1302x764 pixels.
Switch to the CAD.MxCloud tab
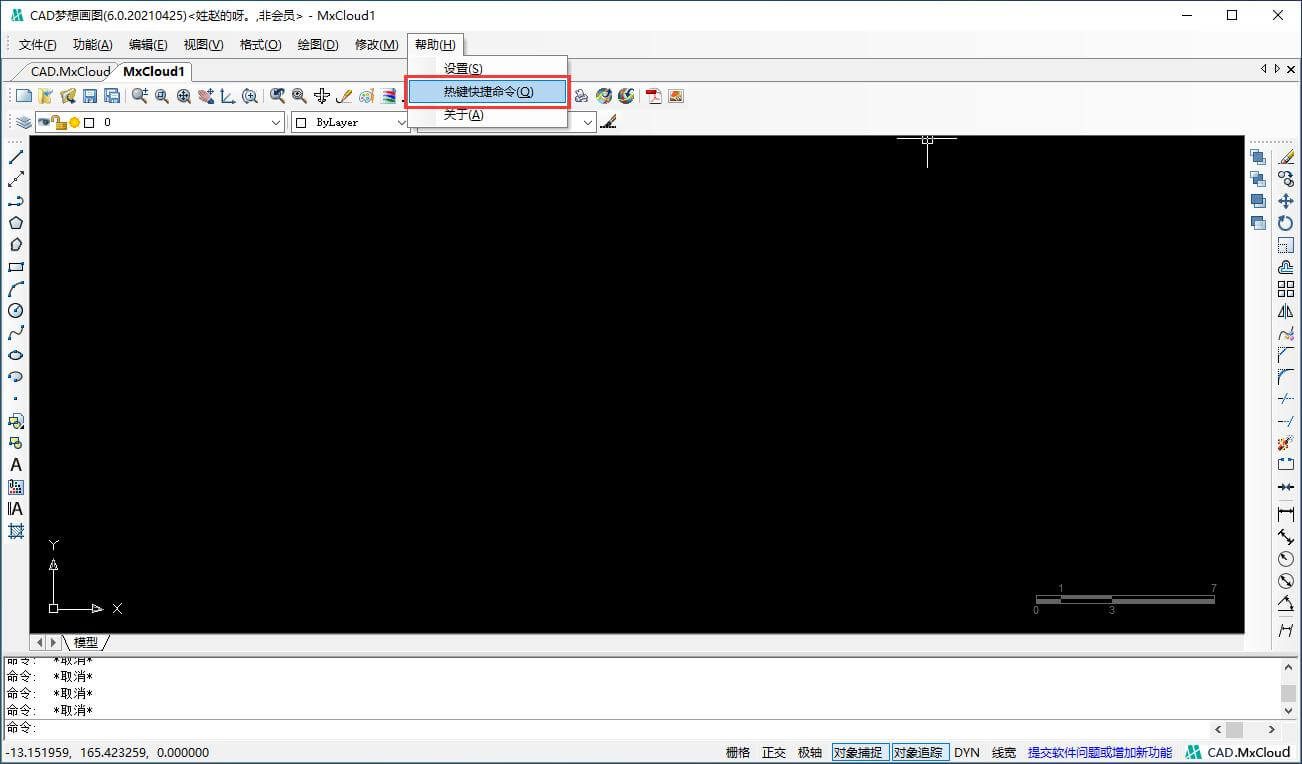[x=69, y=71]
